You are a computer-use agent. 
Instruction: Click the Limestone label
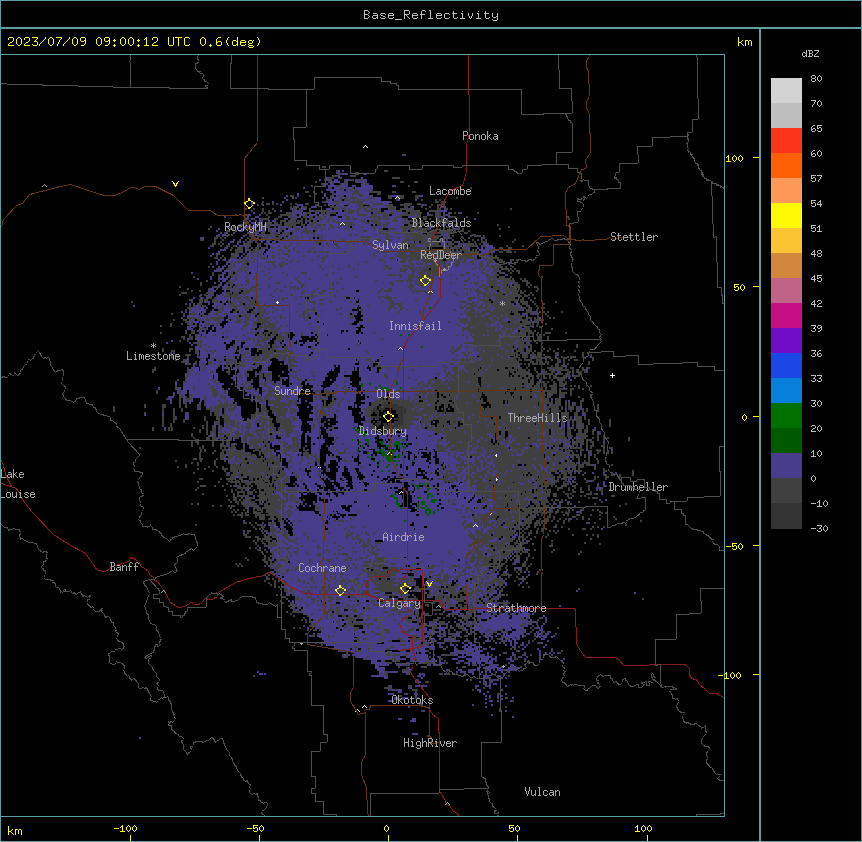153,356
